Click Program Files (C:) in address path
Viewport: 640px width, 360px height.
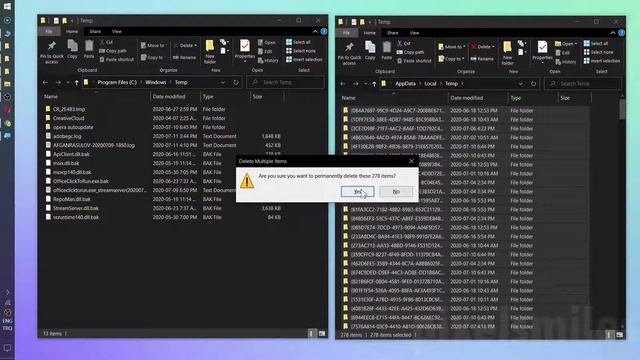coord(117,82)
